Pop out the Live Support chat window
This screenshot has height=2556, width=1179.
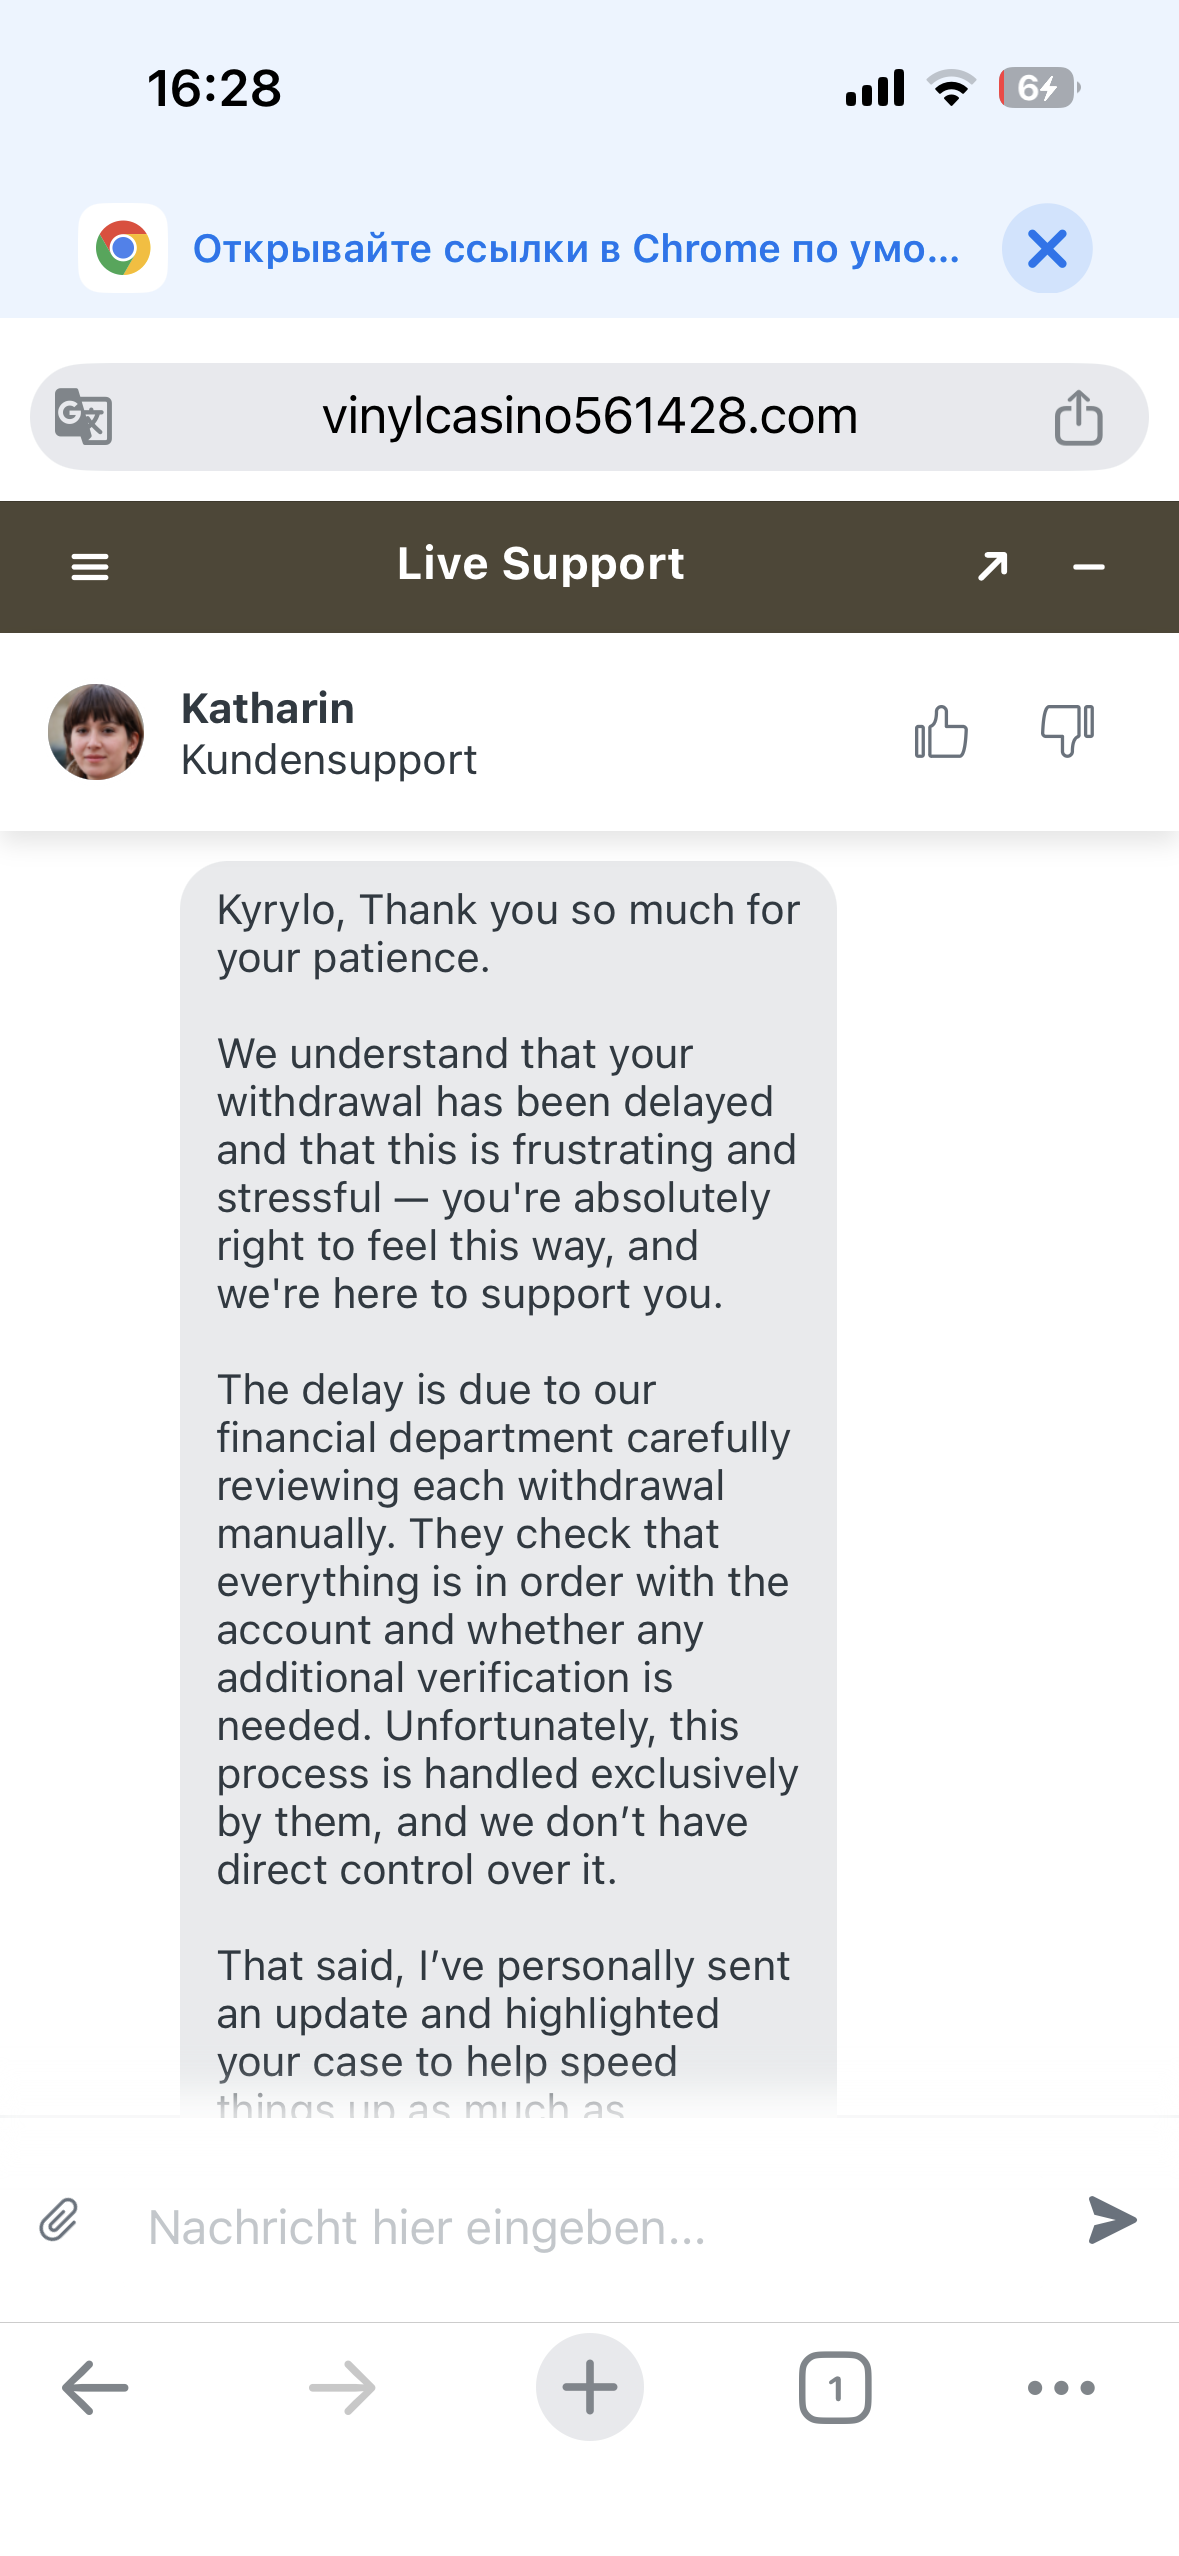click(x=992, y=566)
